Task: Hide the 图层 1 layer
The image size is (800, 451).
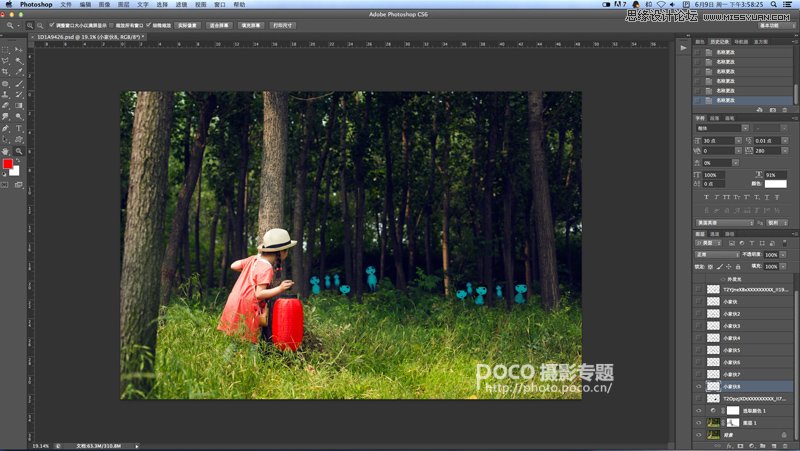Action: pyautogui.click(x=698, y=422)
